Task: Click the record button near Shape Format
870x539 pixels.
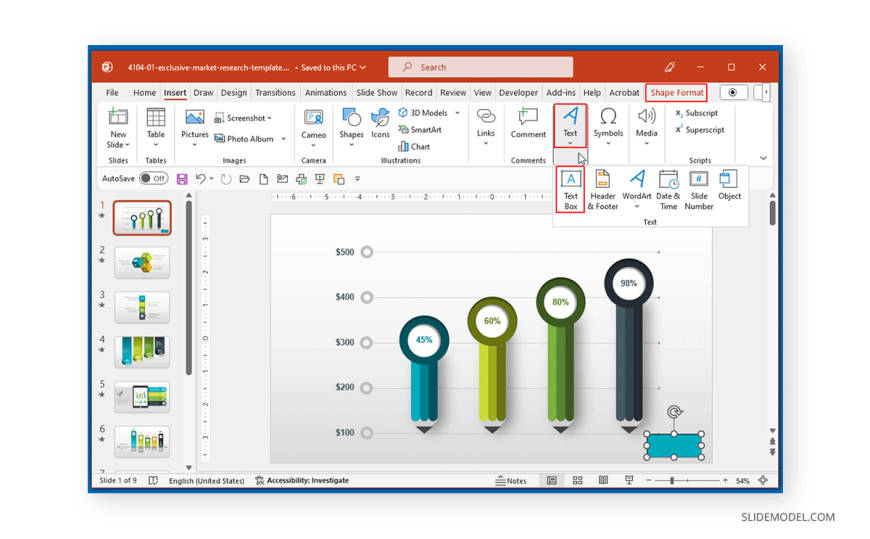Action: (733, 93)
